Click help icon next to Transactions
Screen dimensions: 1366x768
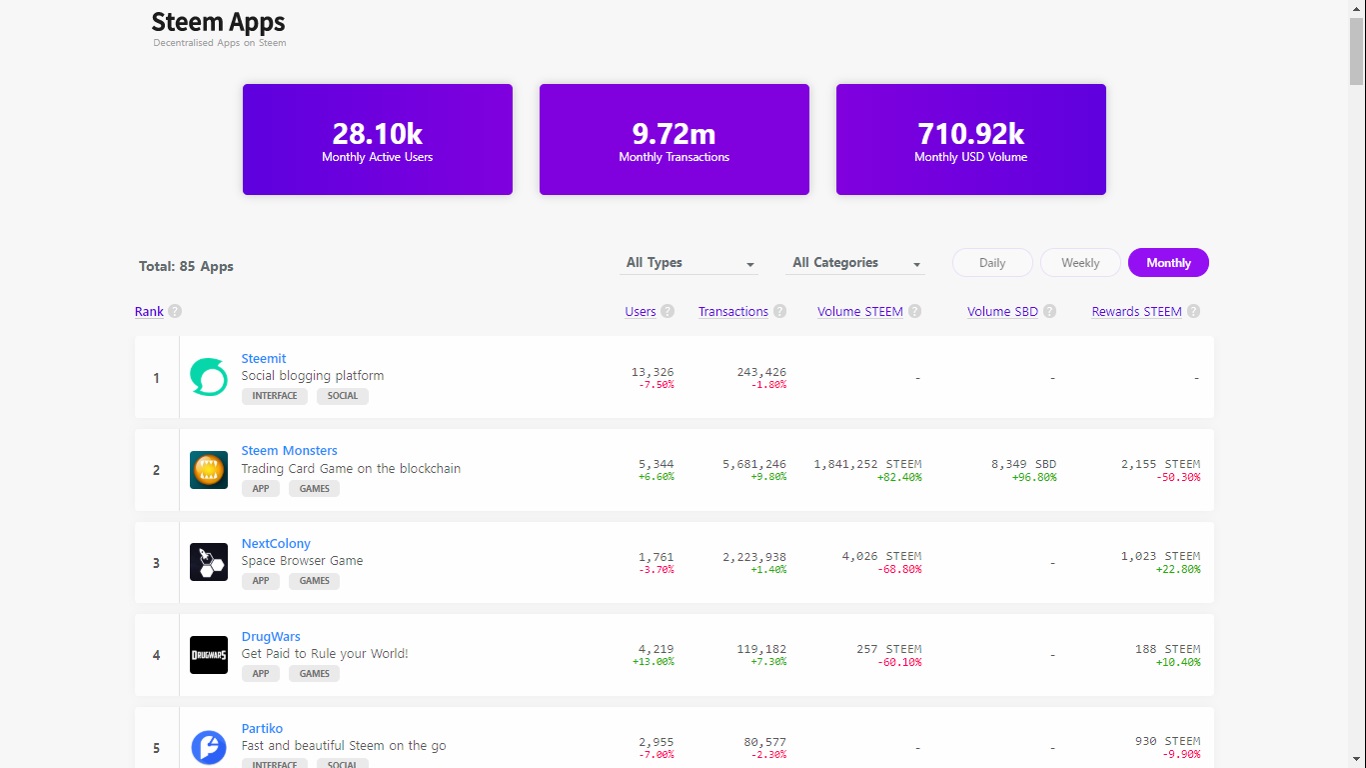click(780, 311)
